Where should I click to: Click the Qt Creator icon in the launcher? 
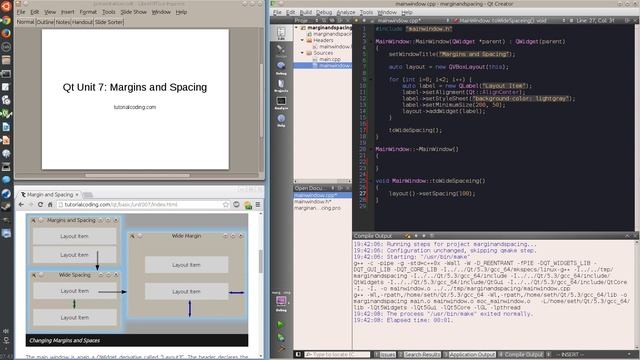click(x=6, y=113)
